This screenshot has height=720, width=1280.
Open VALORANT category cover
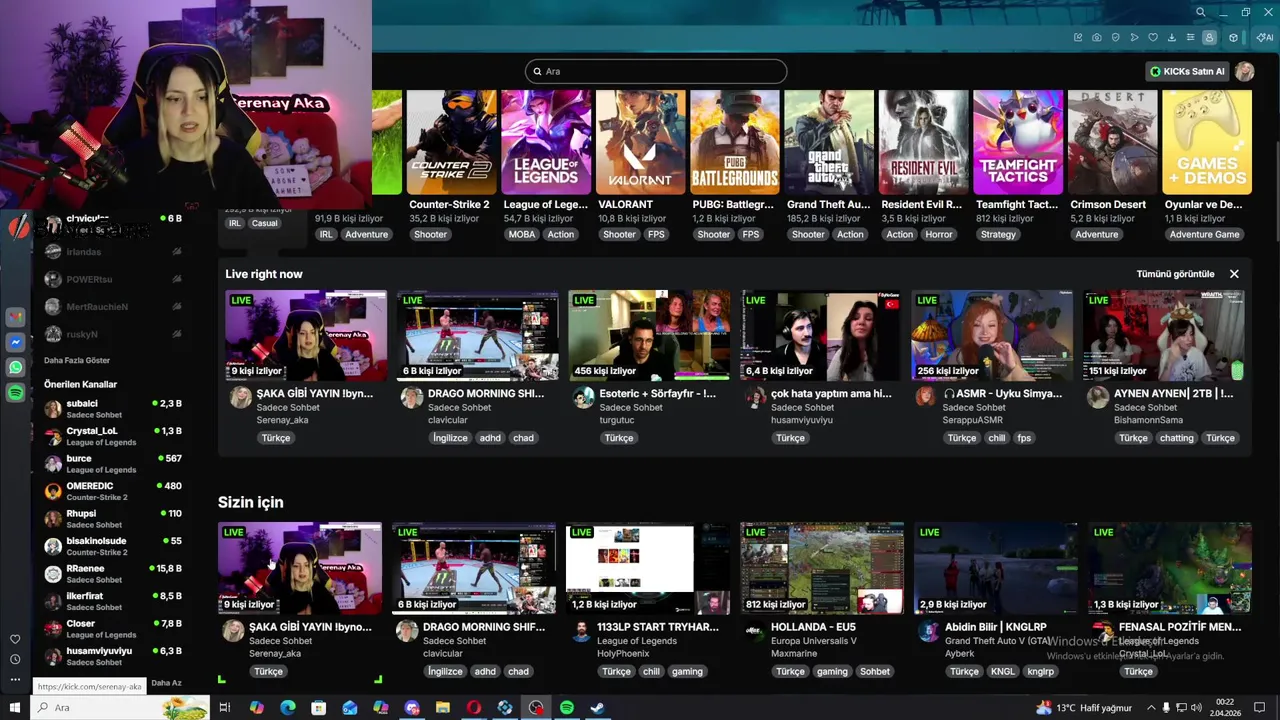pyautogui.click(x=640, y=142)
